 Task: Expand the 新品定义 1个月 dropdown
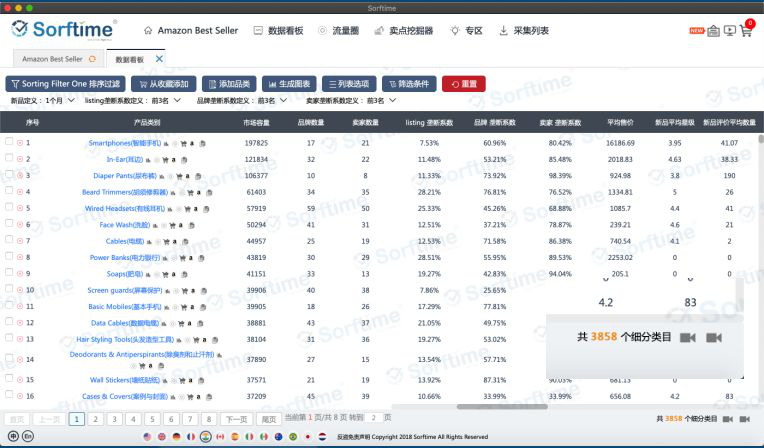pos(43,100)
